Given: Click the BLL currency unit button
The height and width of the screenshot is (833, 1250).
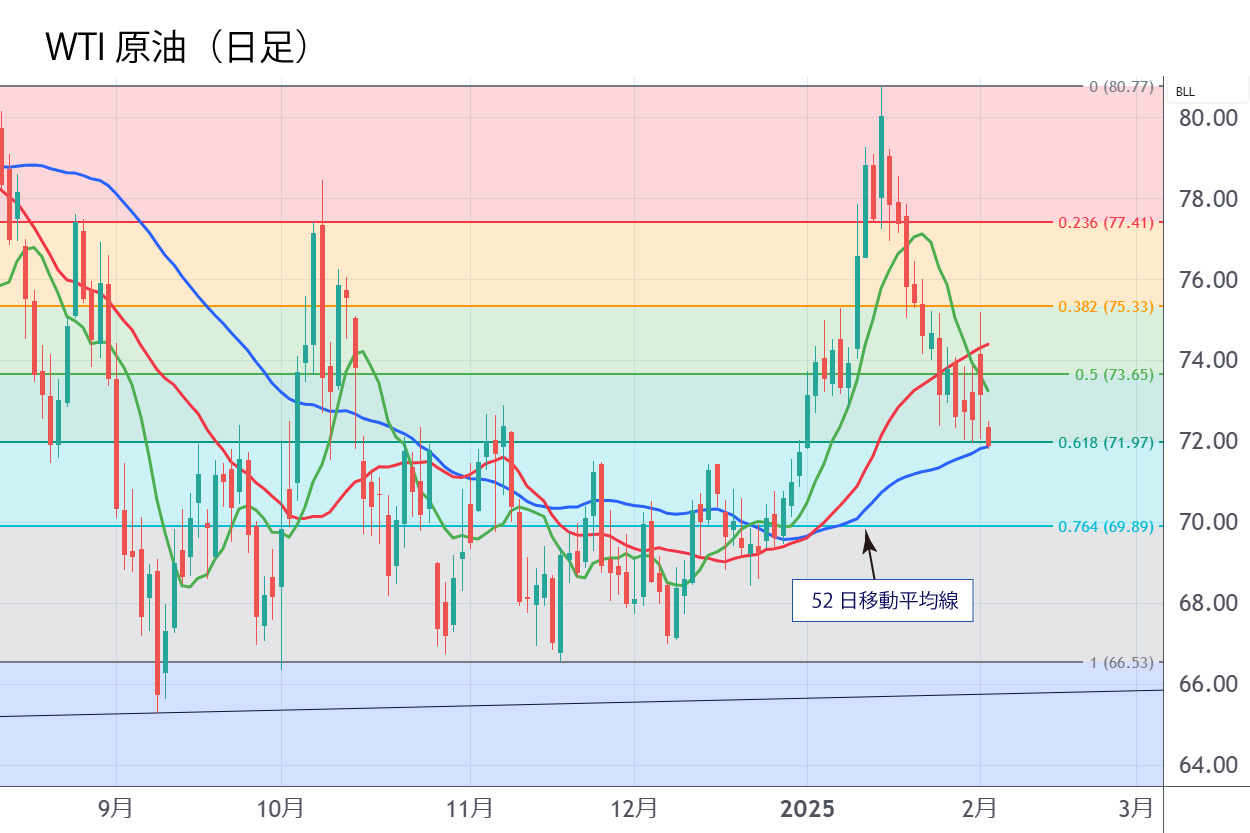Looking at the screenshot, I should pyautogui.click(x=1185, y=92).
